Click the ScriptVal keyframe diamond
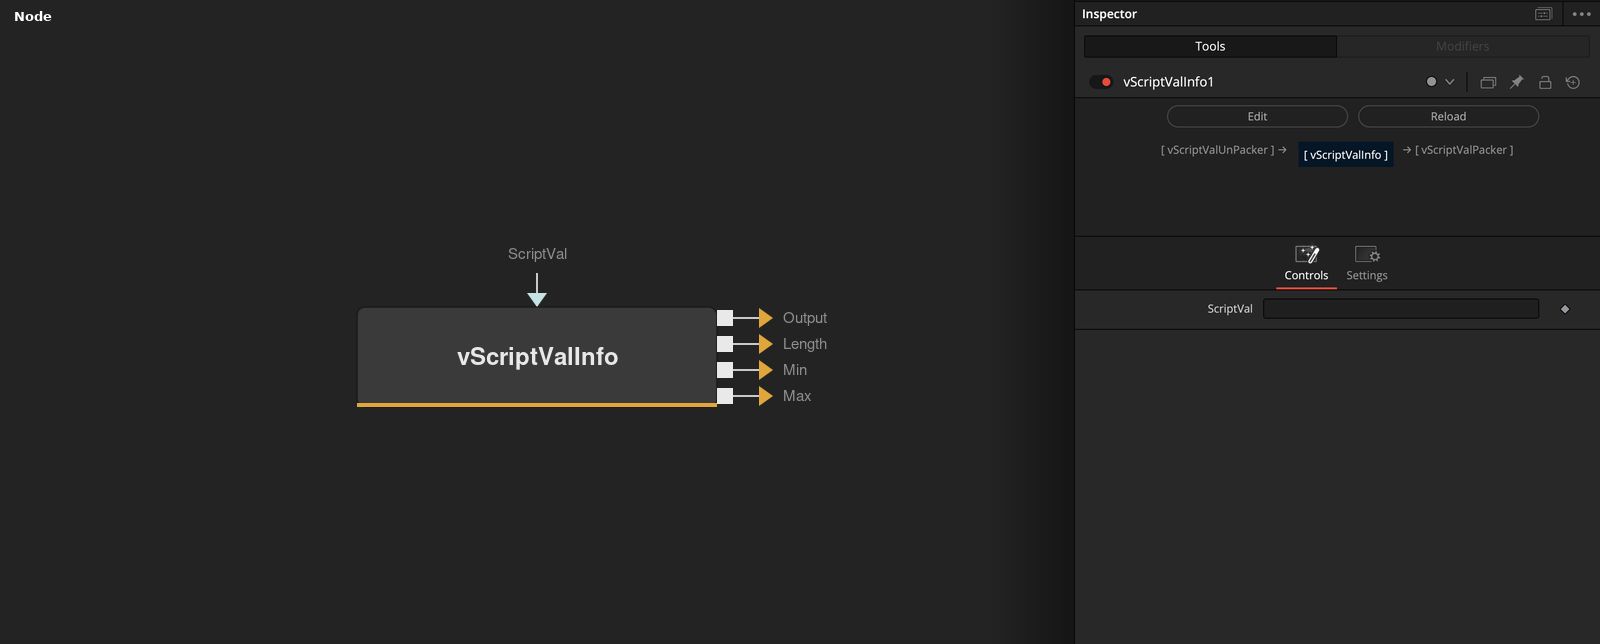Image resolution: width=1600 pixels, height=644 pixels. coord(1565,309)
